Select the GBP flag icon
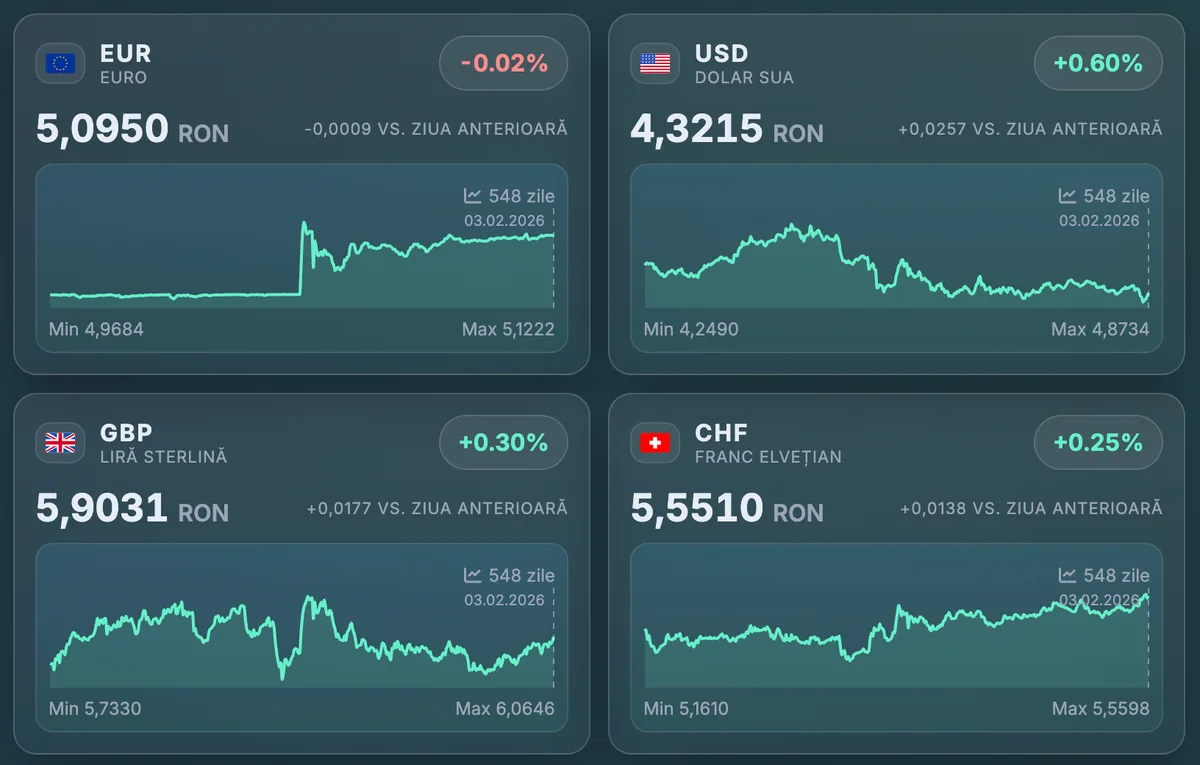 coord(60,442)
